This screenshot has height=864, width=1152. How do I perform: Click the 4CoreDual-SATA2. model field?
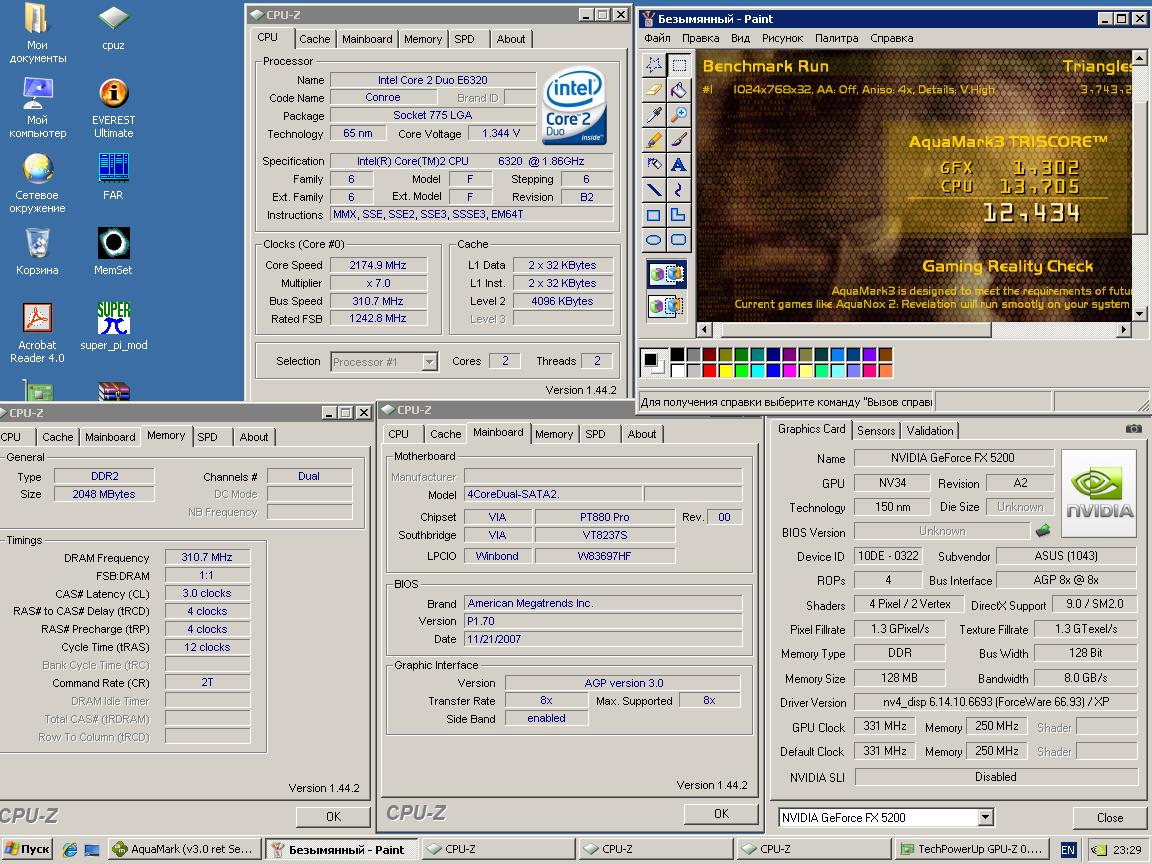point(553,494)
